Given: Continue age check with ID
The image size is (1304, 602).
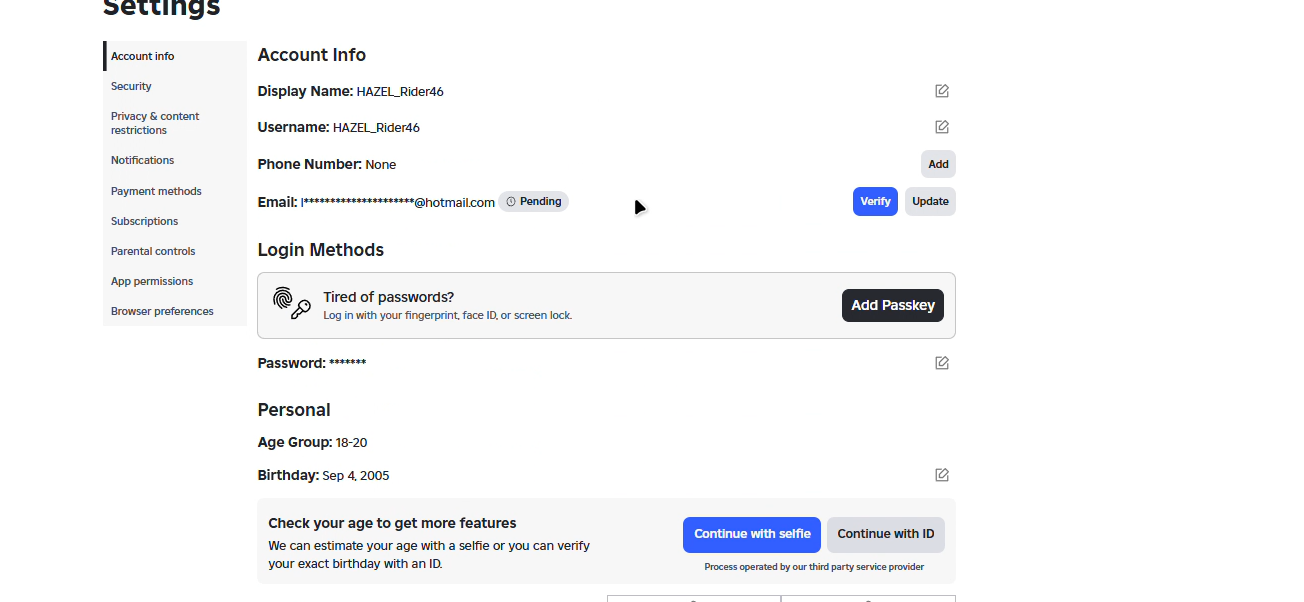Looking at the screenshot, I should click(886, 534).
